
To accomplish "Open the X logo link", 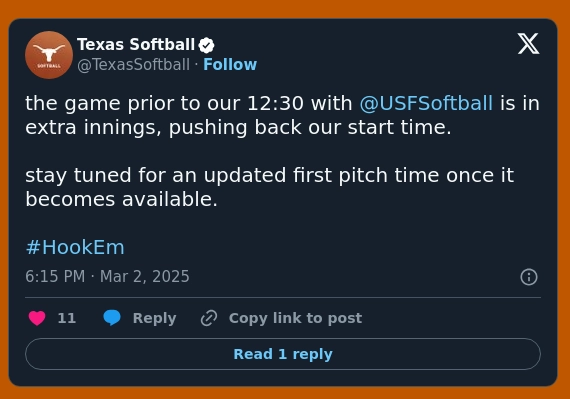I will coord(529,44).
